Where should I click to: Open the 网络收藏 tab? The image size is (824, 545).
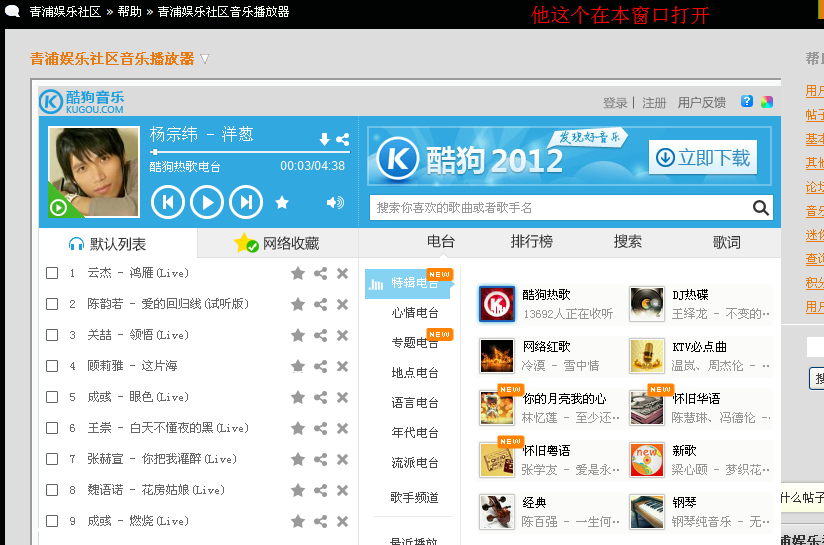278,243
